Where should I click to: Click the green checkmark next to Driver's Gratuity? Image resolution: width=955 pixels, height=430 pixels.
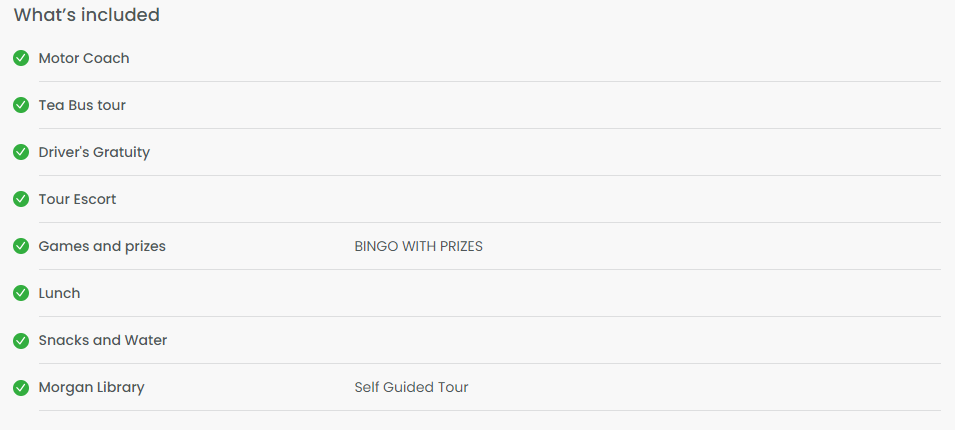point(21,152)
